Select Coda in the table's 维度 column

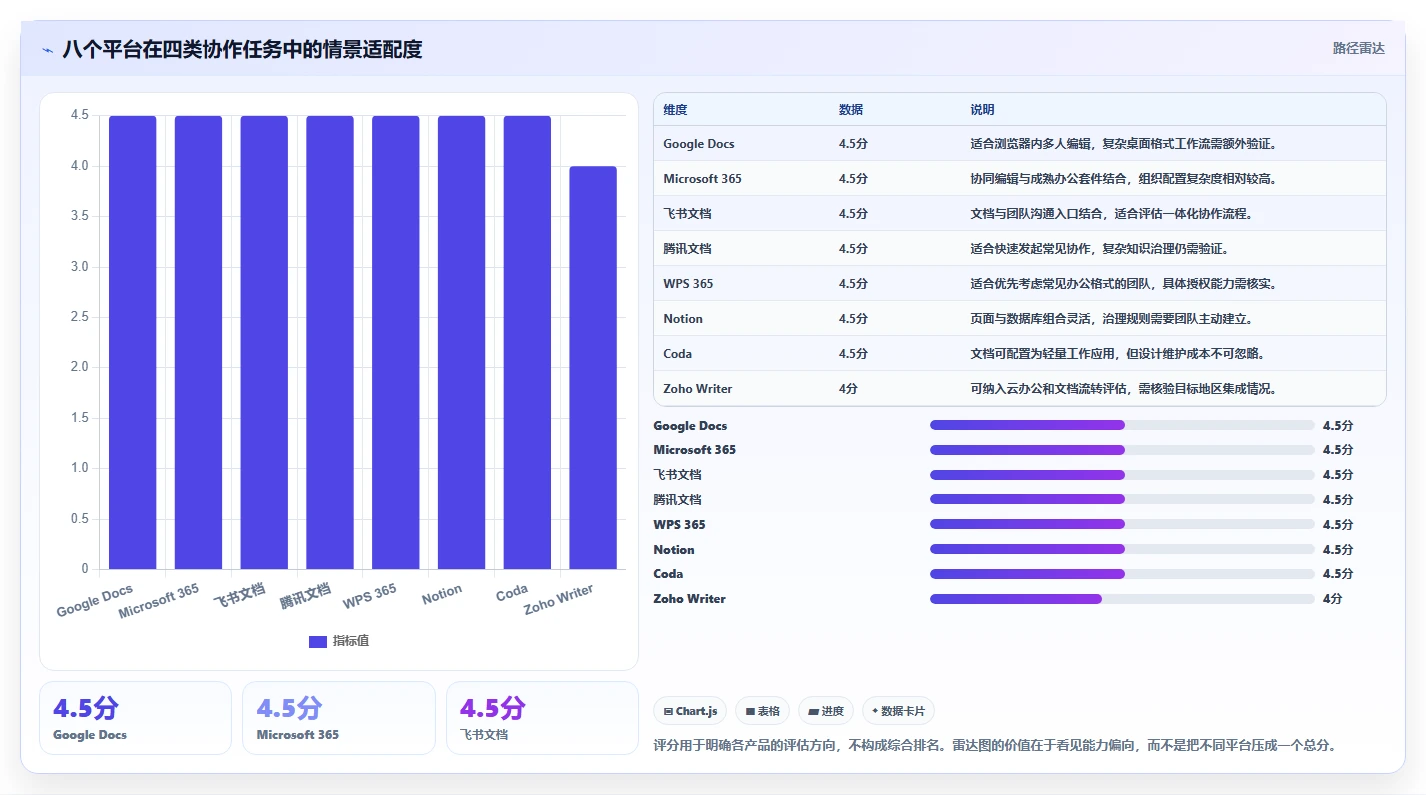coord(677,354)
